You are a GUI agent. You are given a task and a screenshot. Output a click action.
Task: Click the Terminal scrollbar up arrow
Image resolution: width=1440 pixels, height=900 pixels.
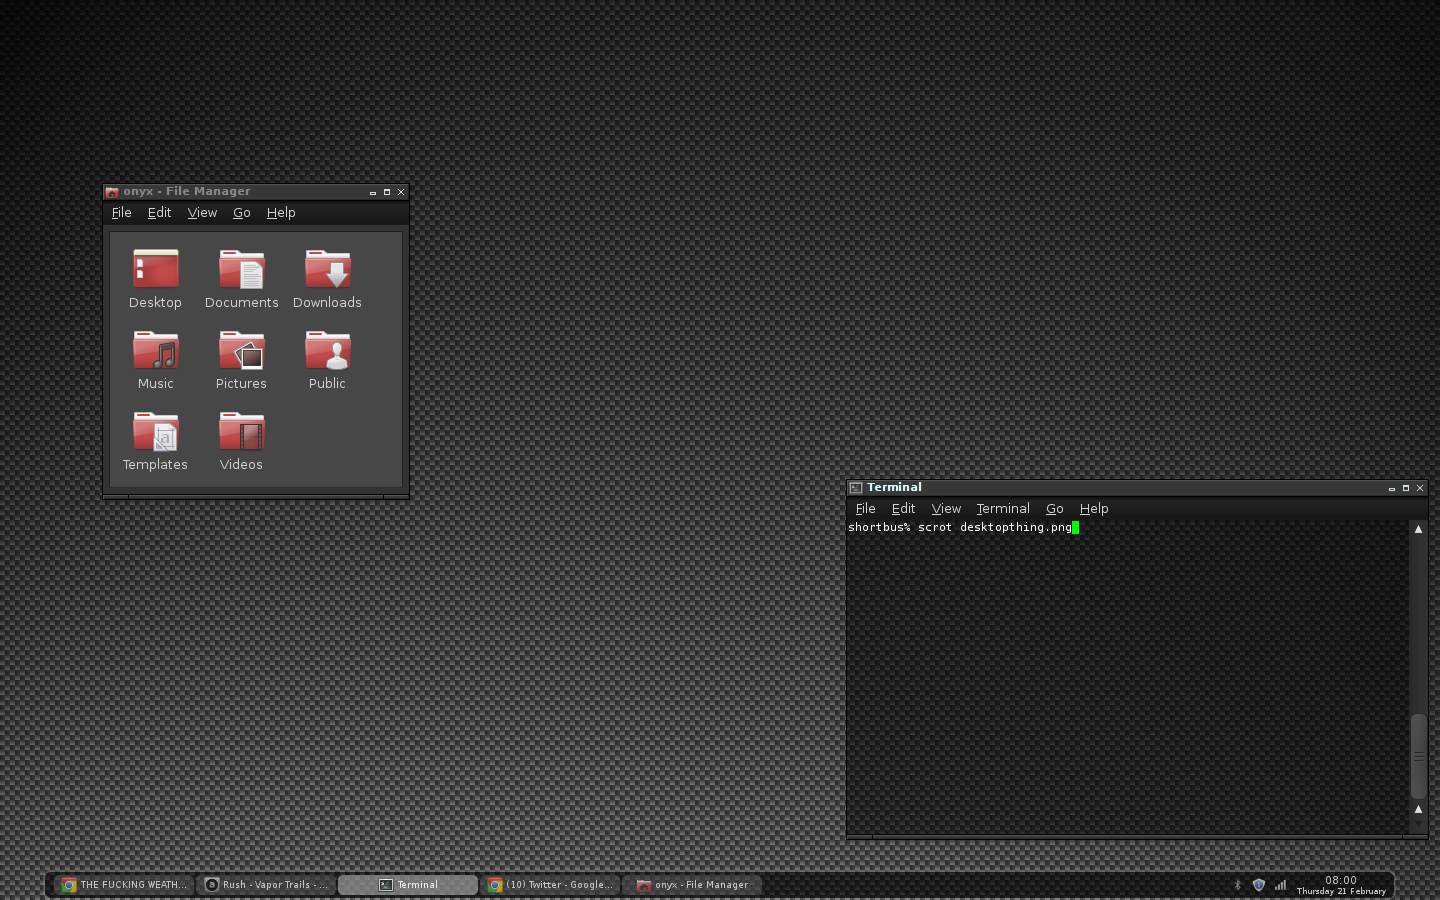pos(1418,529)
